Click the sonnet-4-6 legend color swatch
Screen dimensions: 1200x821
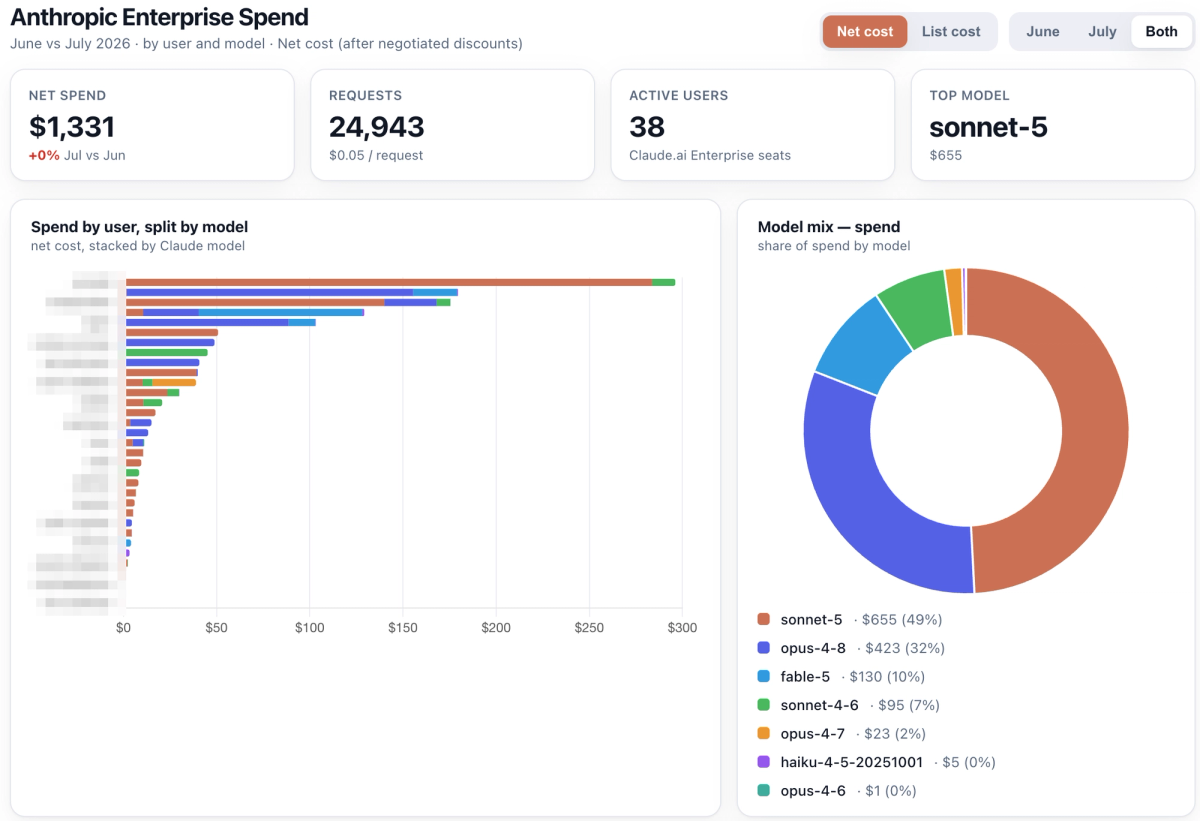pos(764,705)
